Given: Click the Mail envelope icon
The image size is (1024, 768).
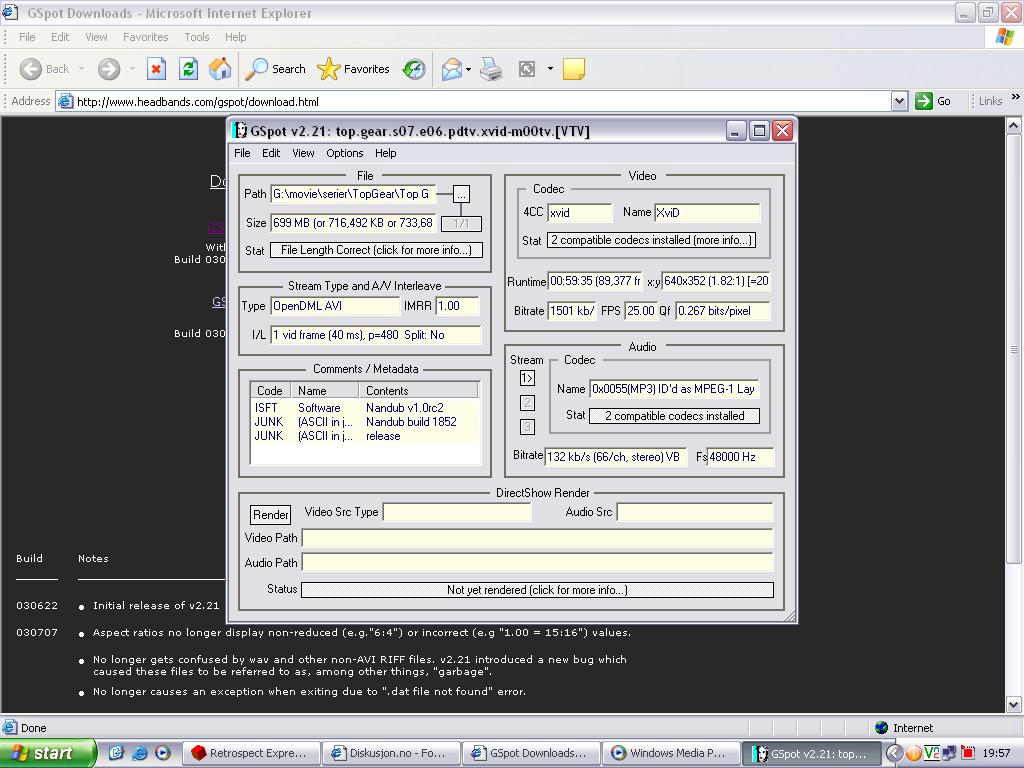Looking at the screenshot, I should coord(451,69).
